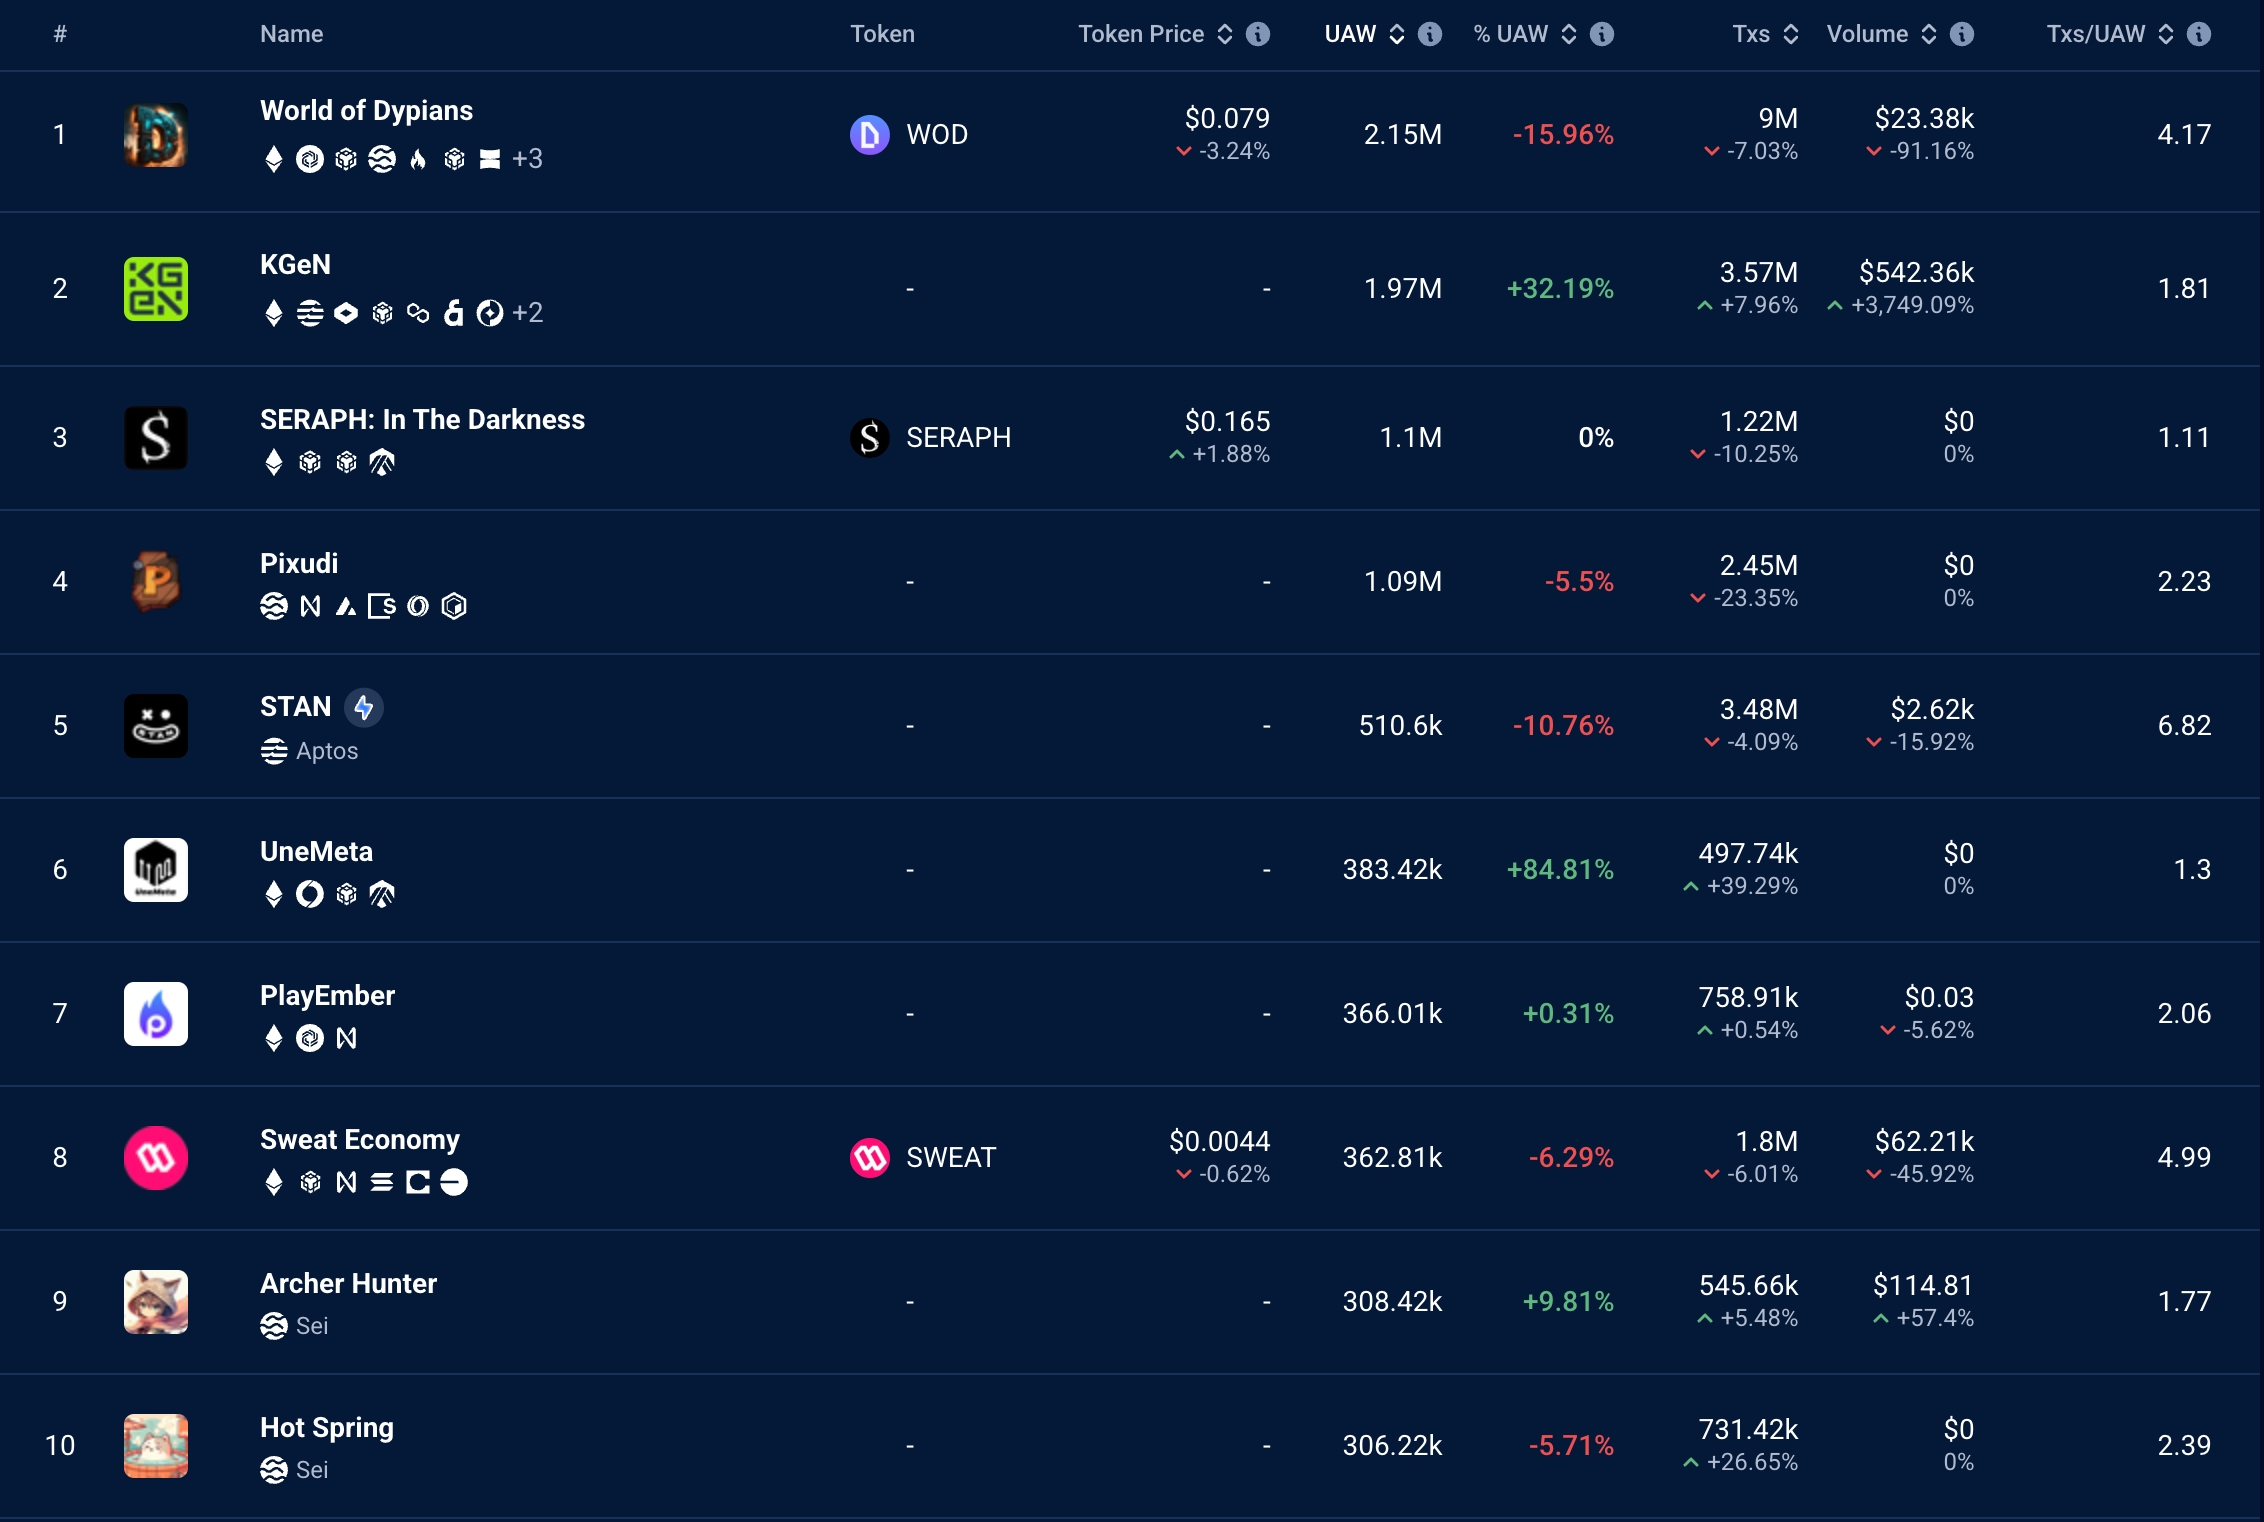Click the Txs/UAW info icon

tap(2199, 34)
